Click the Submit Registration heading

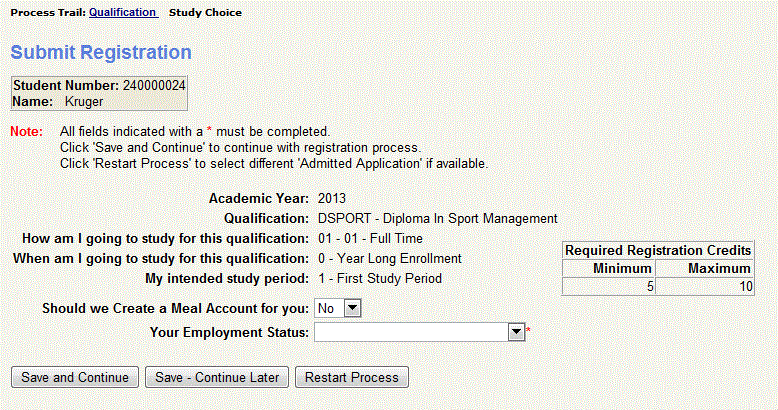[x=101, y=52]
